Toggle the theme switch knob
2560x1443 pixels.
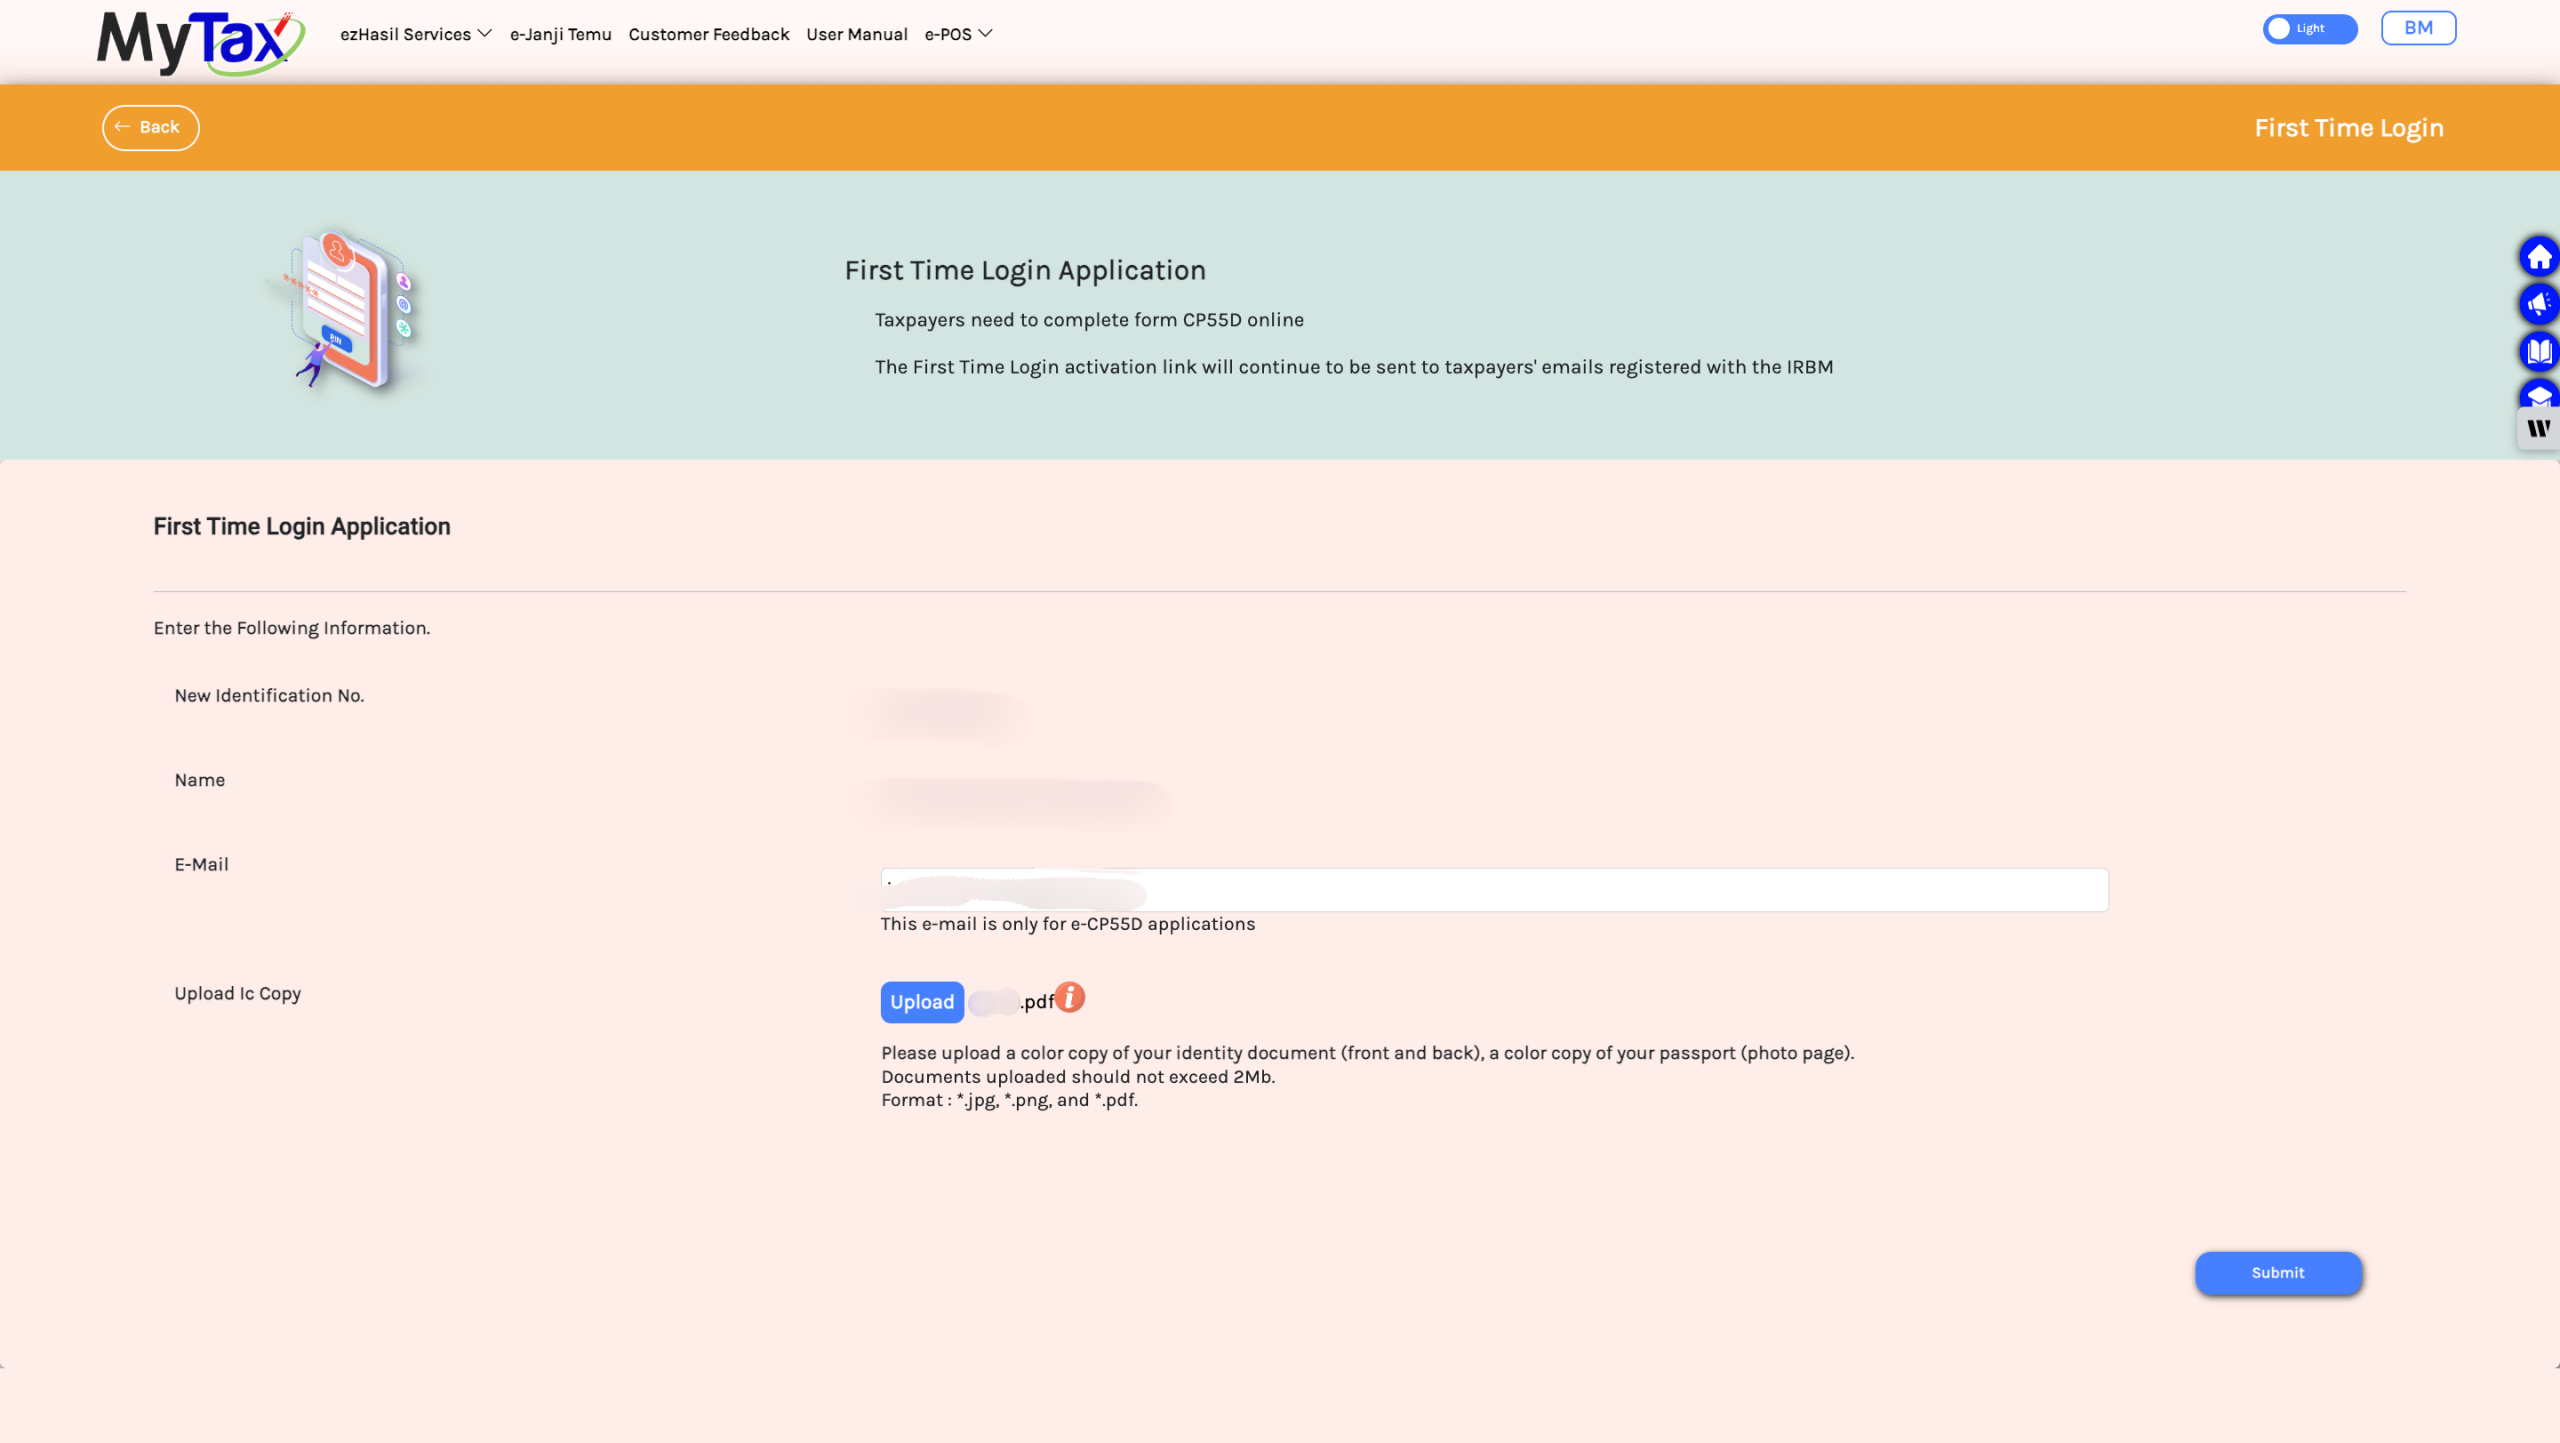tap(2281, 28)
